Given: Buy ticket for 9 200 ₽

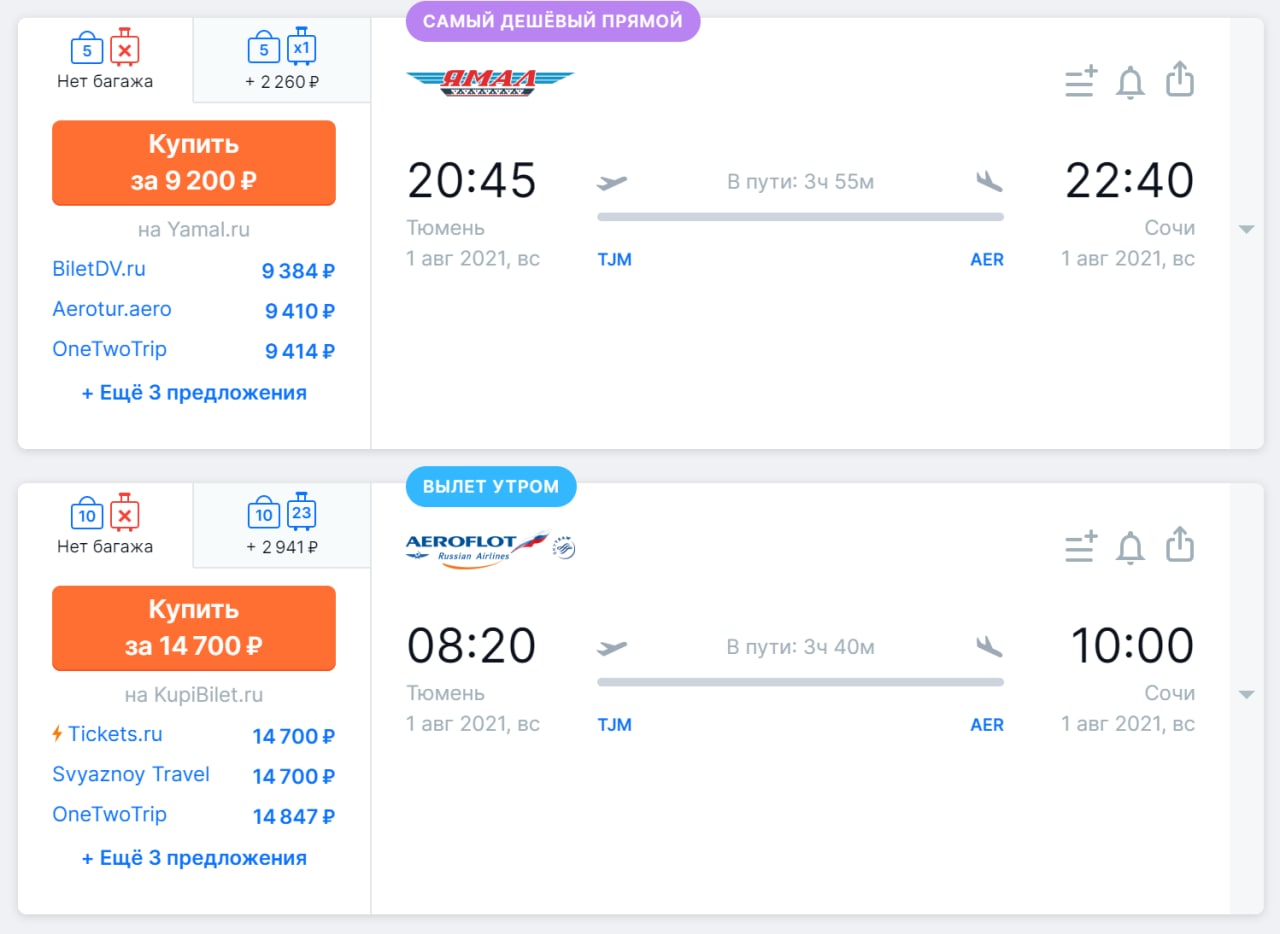Looking at the screenshot, I should (x=194, y=163).
